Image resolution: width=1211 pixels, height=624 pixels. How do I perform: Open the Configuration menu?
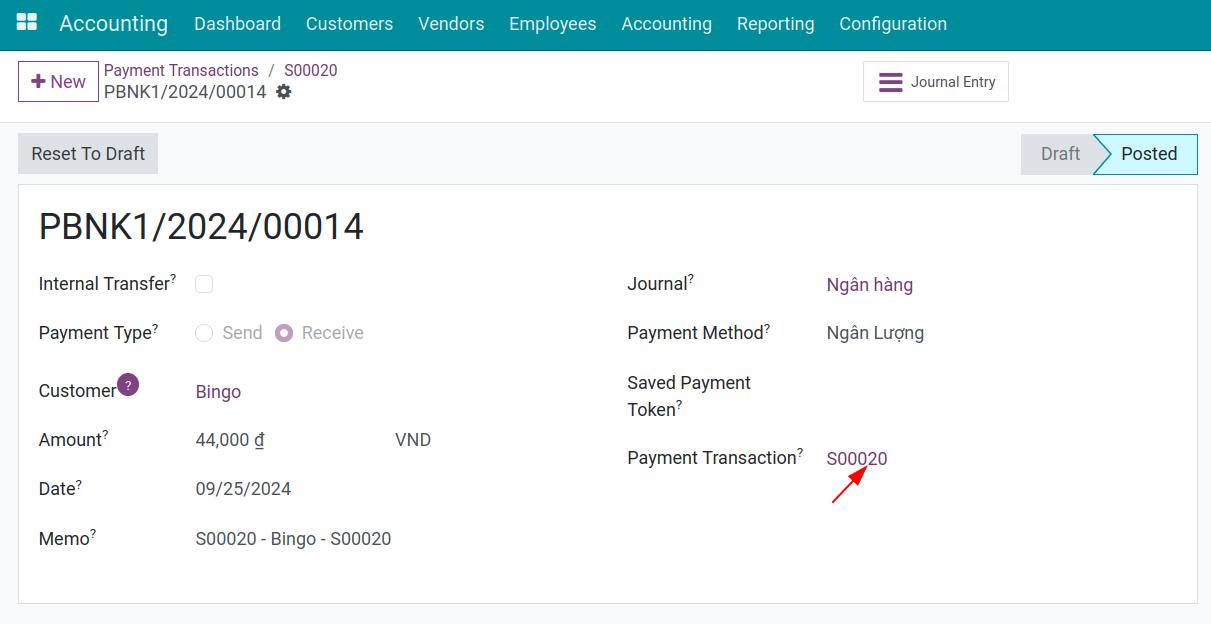pos(893,24)
